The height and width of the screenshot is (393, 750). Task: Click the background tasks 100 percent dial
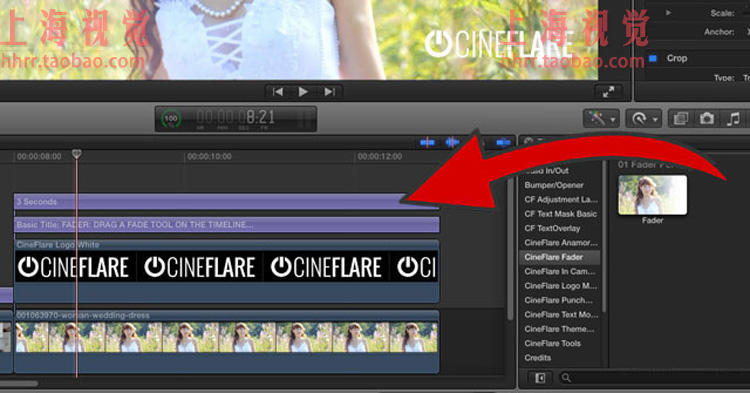171,119
